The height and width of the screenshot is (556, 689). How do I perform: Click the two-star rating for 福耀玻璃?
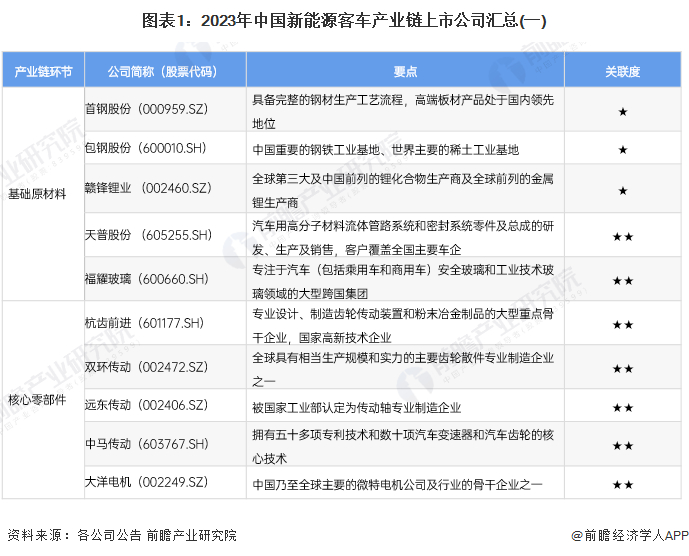(x=623, y=280)
